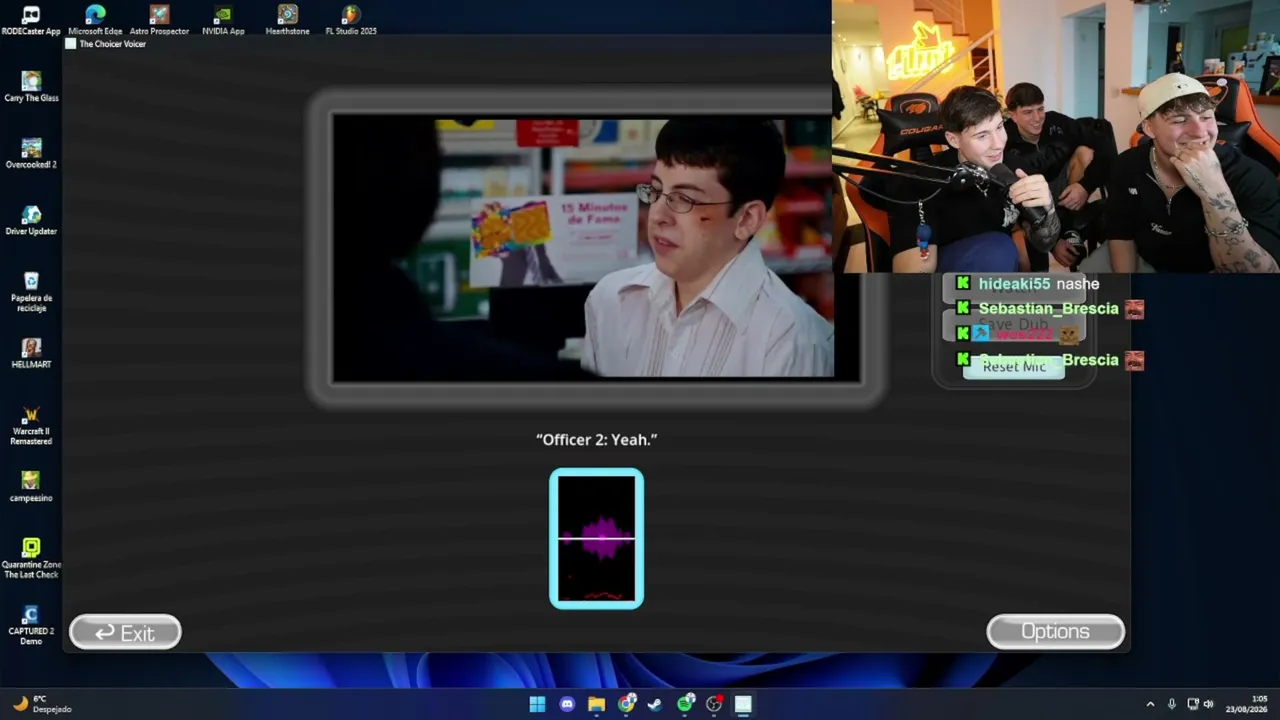Open the clock and date at 1:05
Image resolution: width=1280 pixels, height=720 pixels.
[1246, 704]
